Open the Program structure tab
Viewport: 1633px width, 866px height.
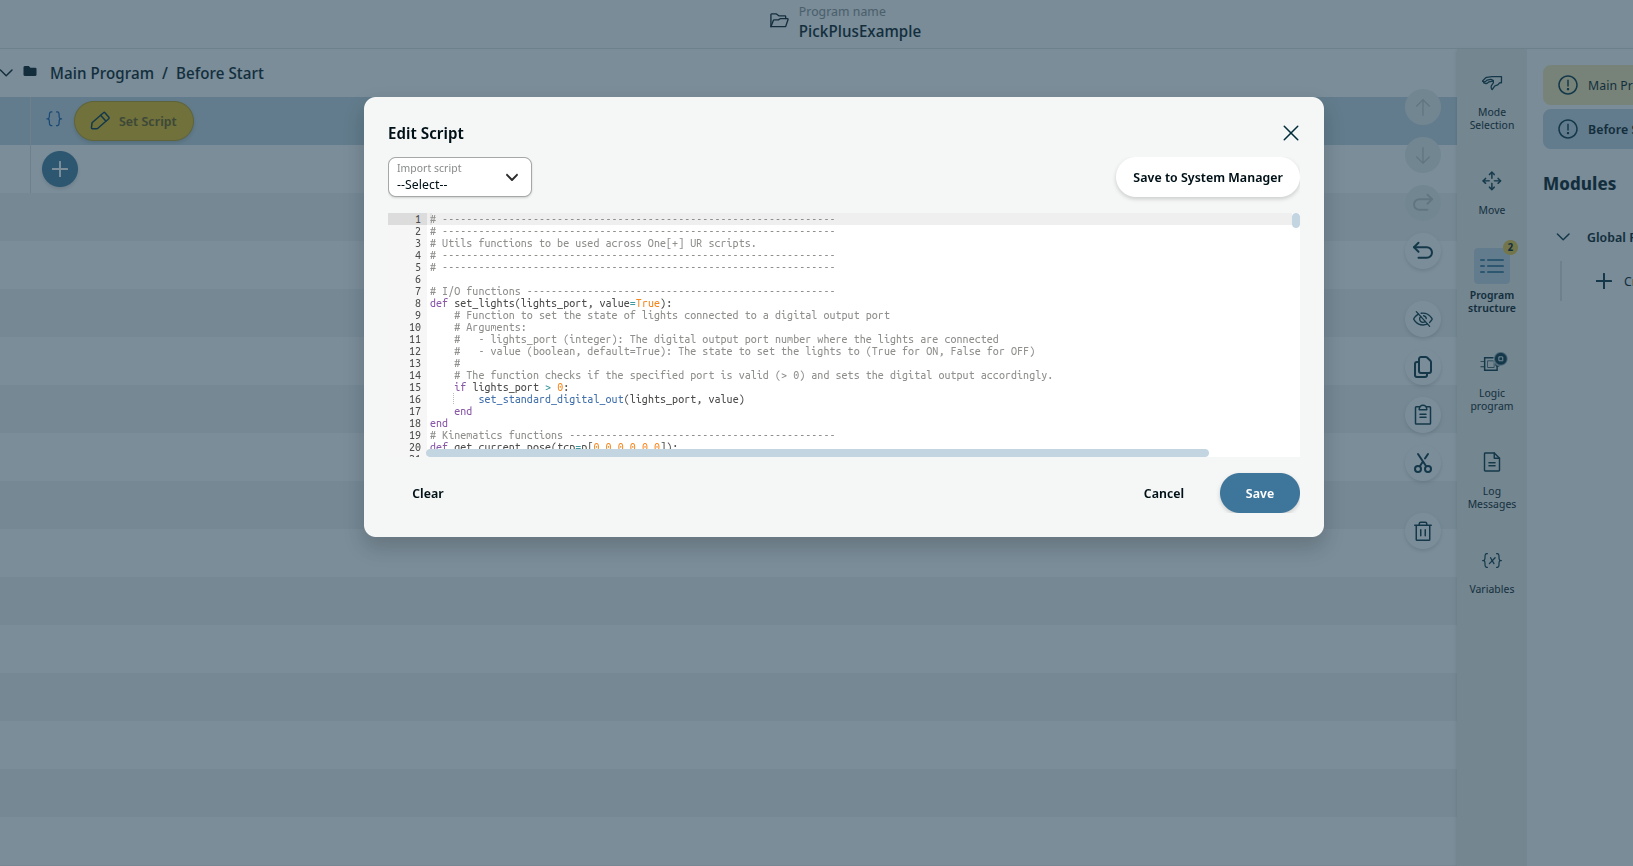point(1491,282)
